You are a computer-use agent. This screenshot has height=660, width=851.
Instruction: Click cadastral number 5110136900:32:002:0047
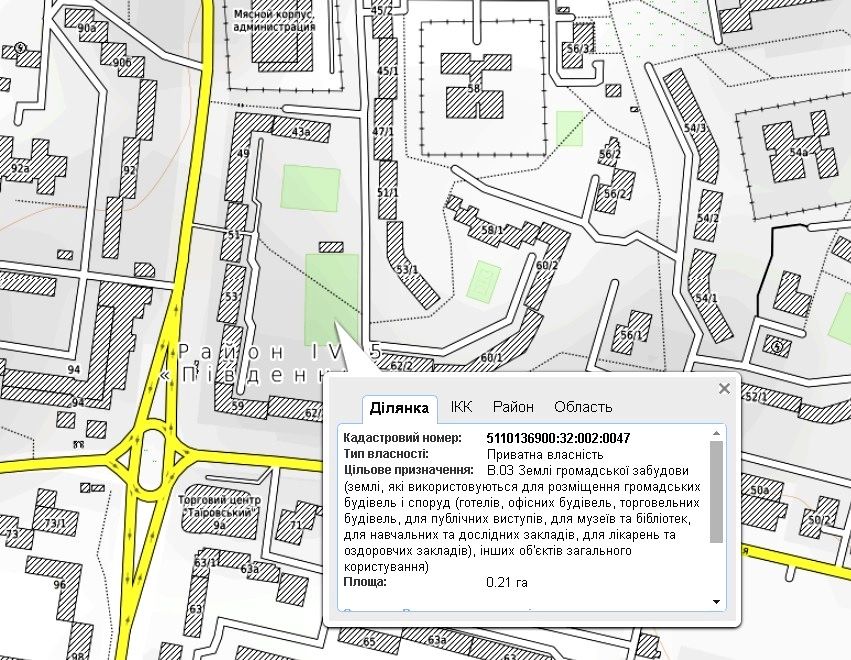pyautogui.click(x=558, y=438)
